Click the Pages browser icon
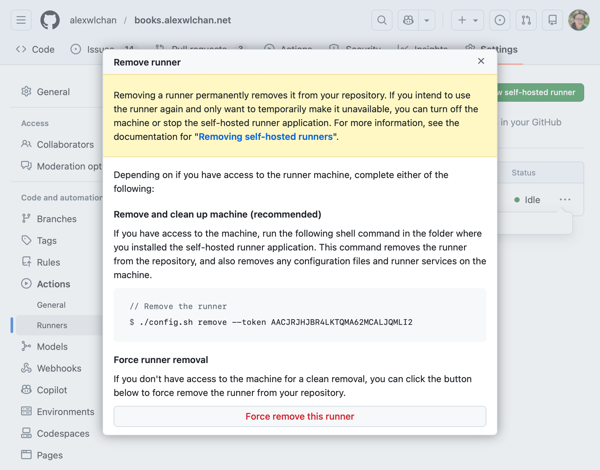This screenshot has width=600, height=470. [x=26, y=455]
